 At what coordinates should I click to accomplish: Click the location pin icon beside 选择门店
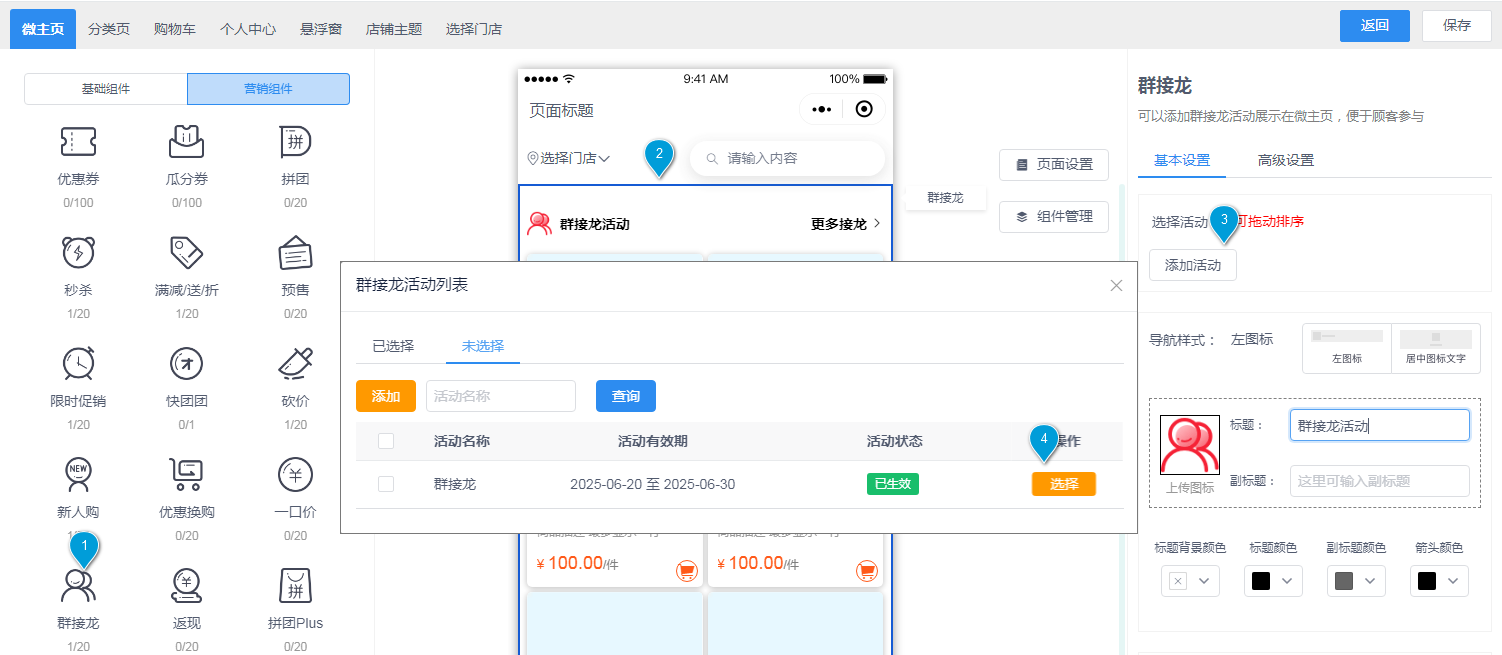533,158
